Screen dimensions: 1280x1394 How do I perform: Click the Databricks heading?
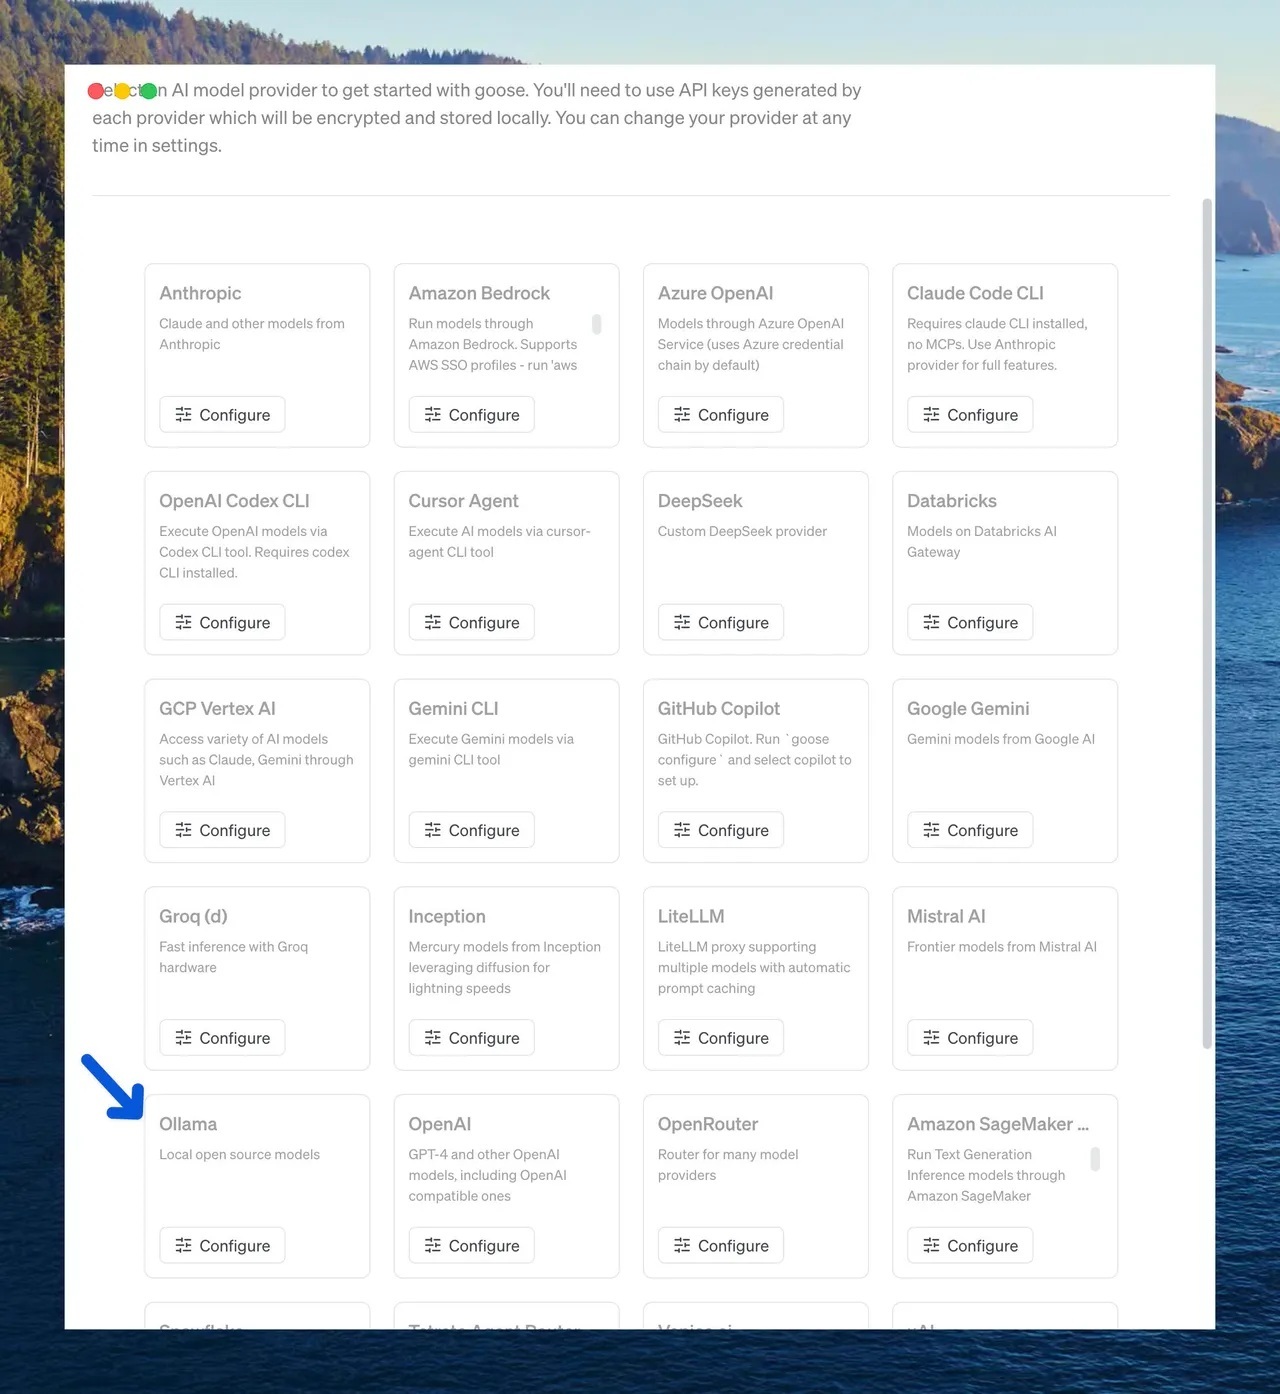[952, 501]
